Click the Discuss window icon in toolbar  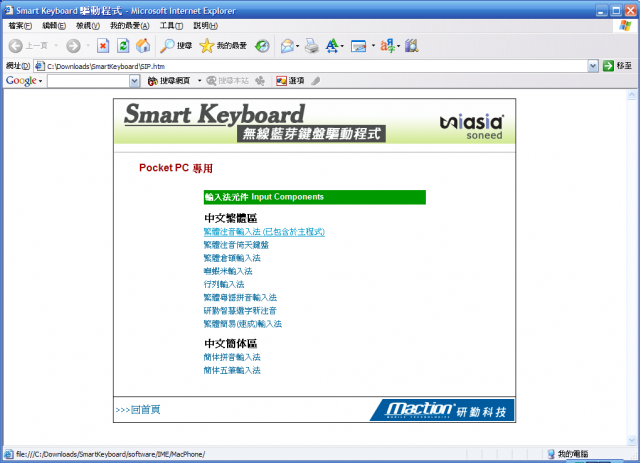(x=358, y=46)
